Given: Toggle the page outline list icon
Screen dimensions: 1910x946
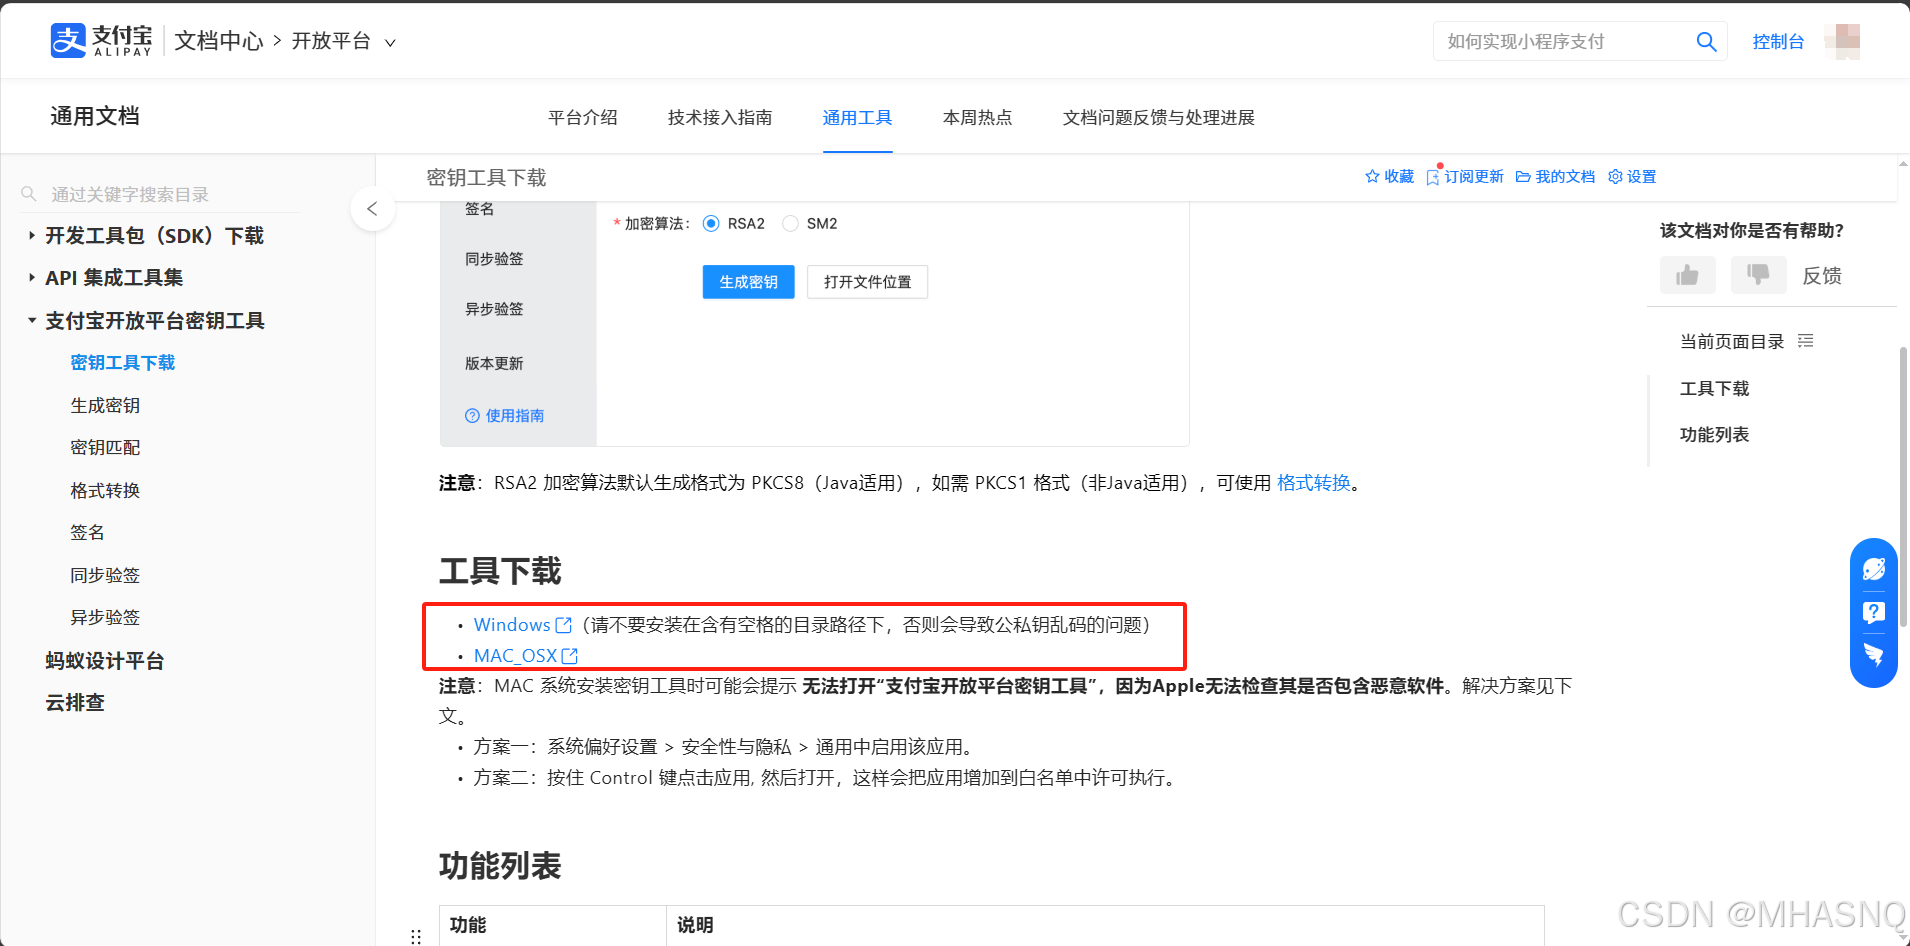Looking at the screenshot, I should (x=1805, y=341).
